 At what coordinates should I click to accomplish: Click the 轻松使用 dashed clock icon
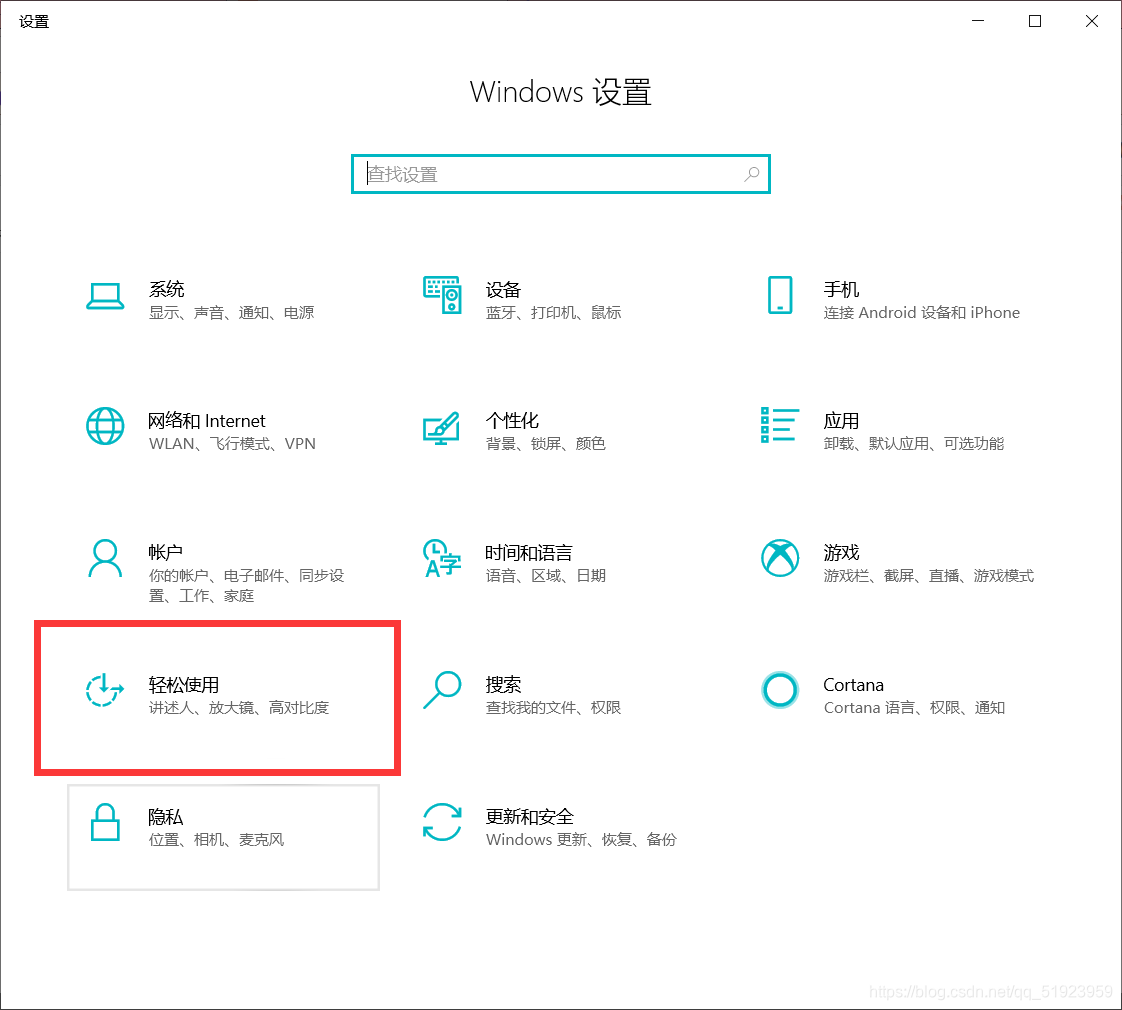pos(104,690)
